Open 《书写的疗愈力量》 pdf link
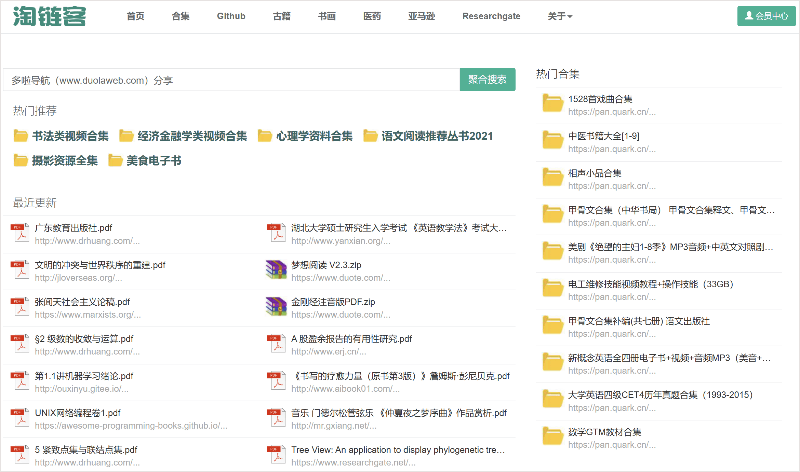800x472 pixels. tap(401, 376)
